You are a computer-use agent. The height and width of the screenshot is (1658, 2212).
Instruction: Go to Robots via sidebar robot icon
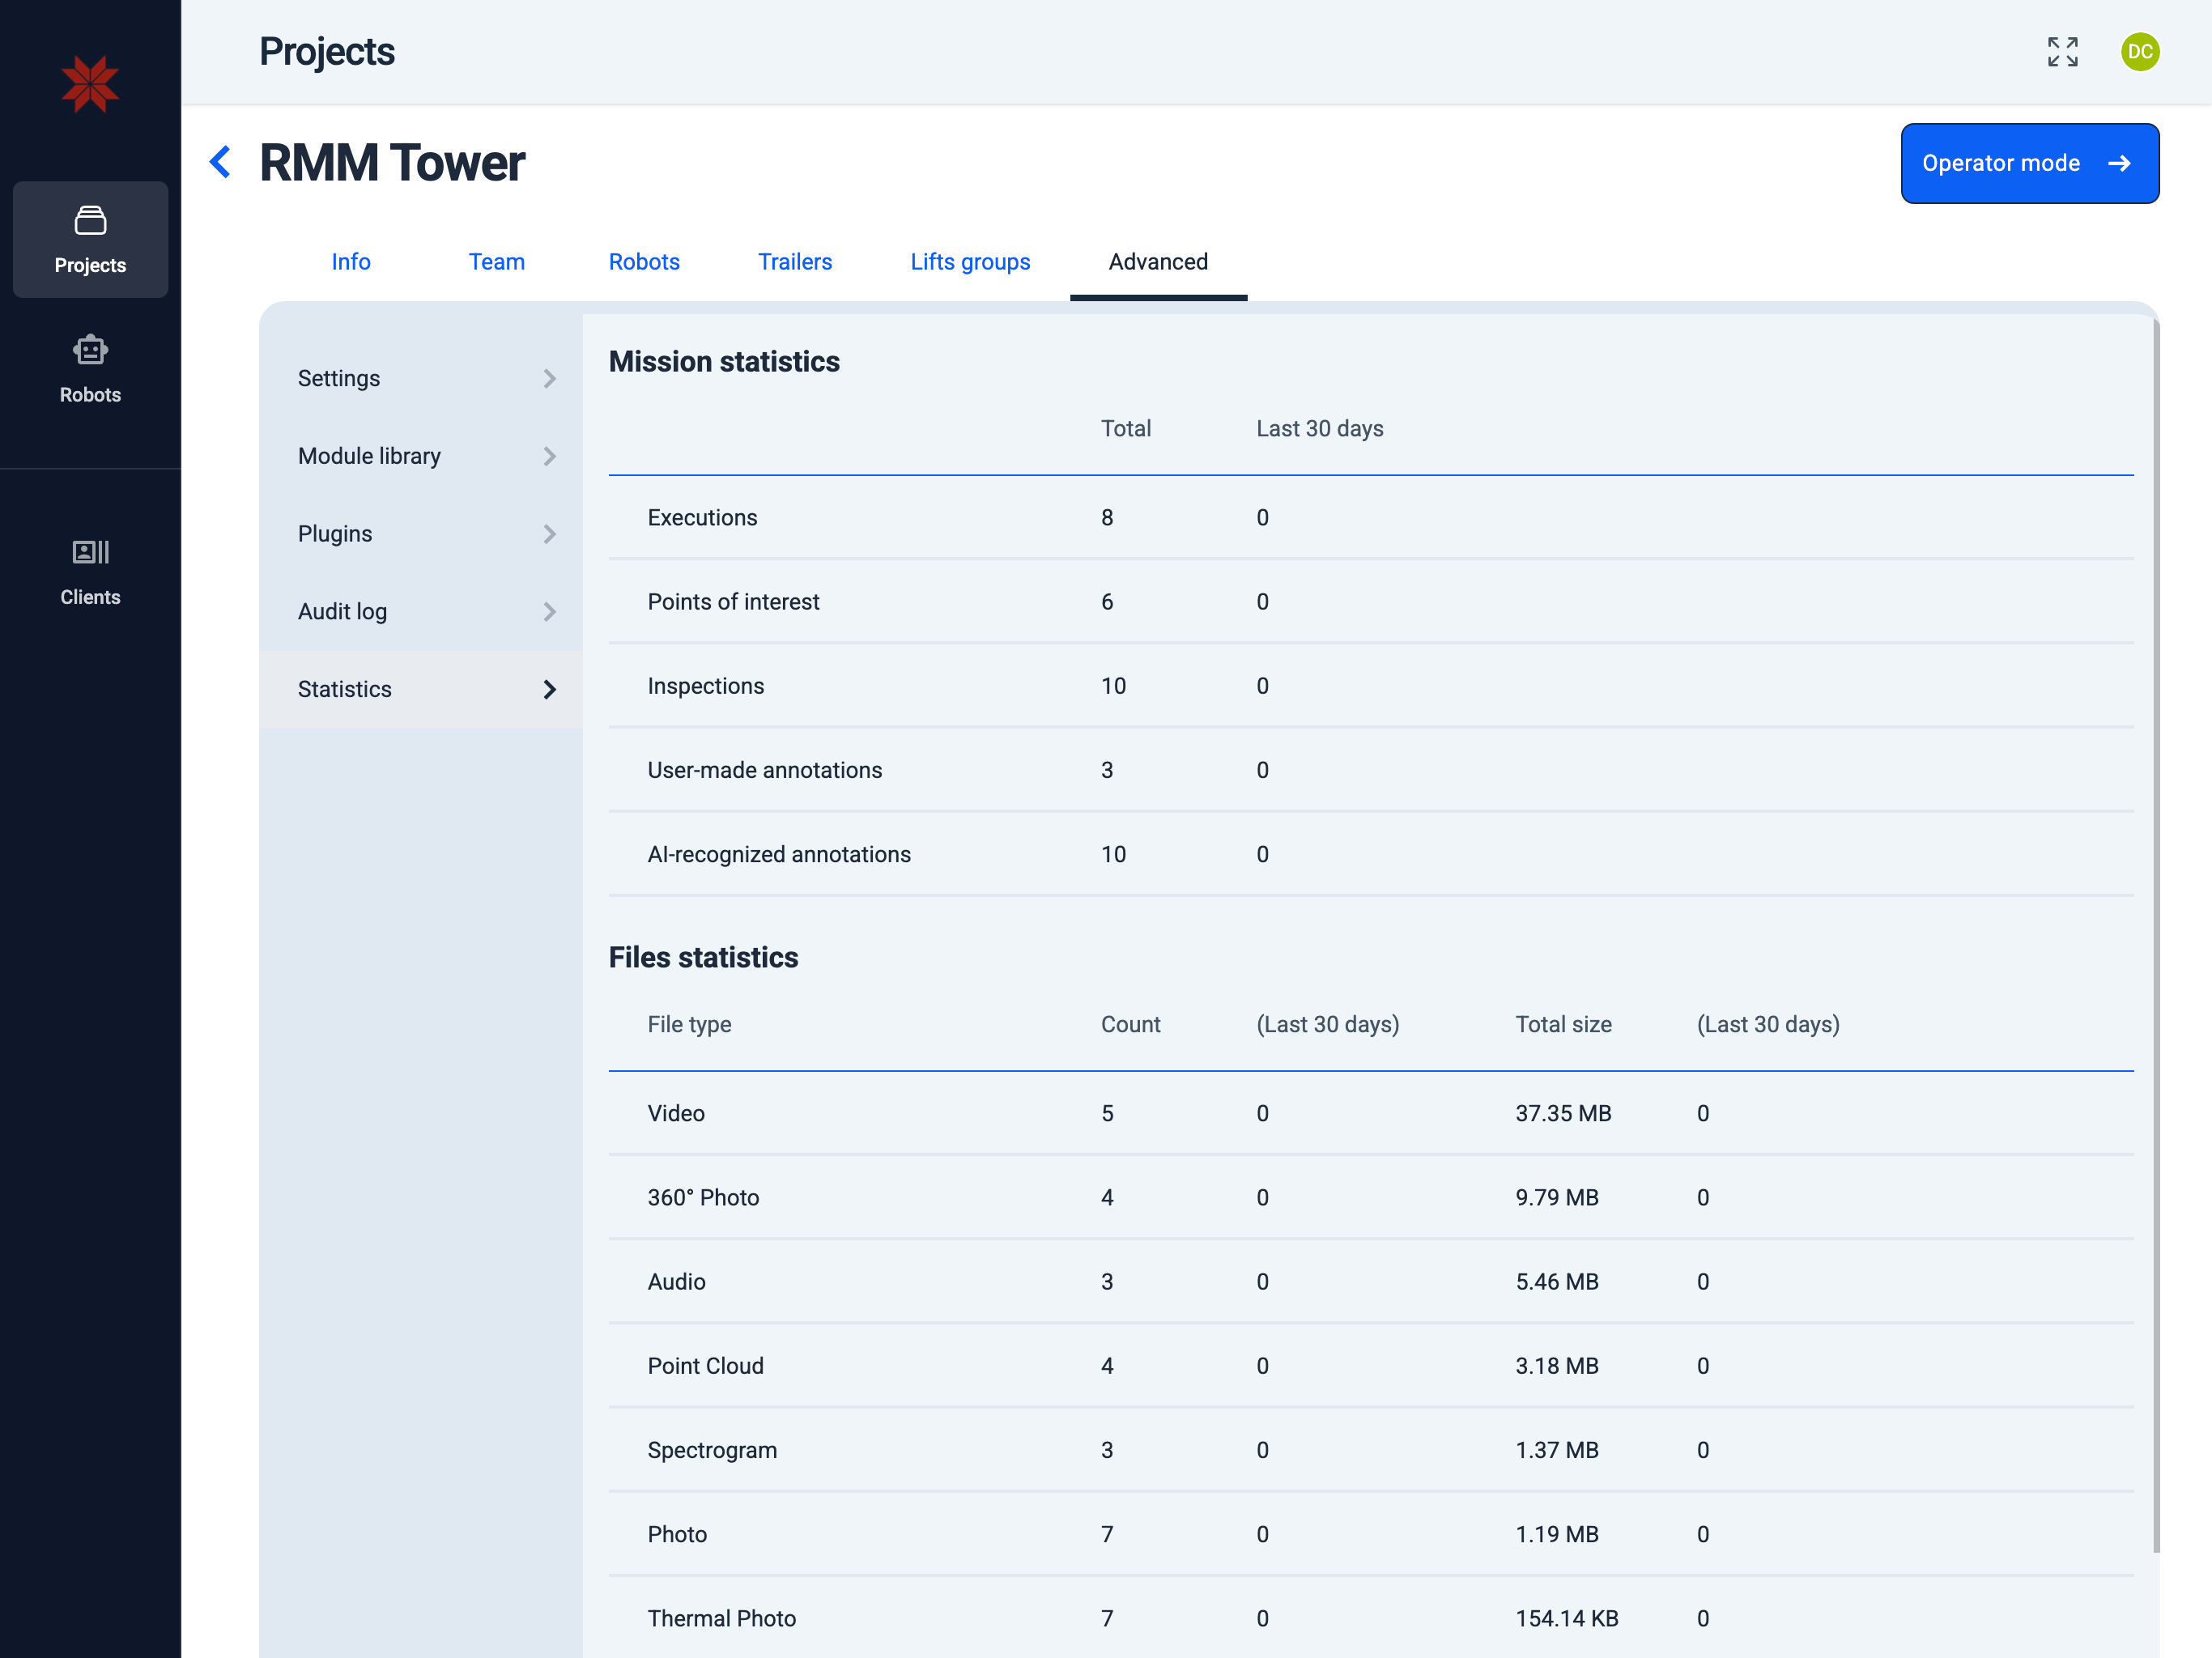90,350
